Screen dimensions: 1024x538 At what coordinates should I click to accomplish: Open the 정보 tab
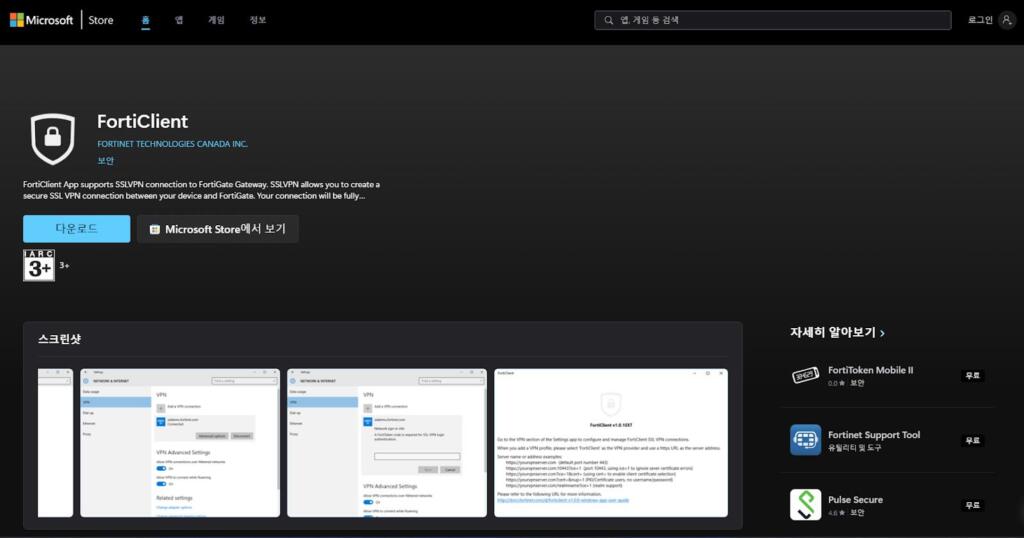[x=258, y=20]
